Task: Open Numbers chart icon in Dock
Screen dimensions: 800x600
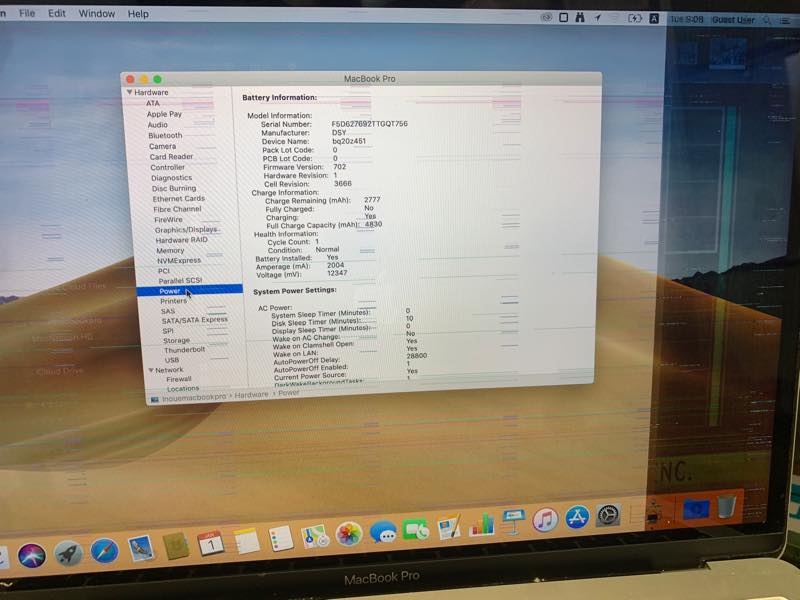Action: 482,524
